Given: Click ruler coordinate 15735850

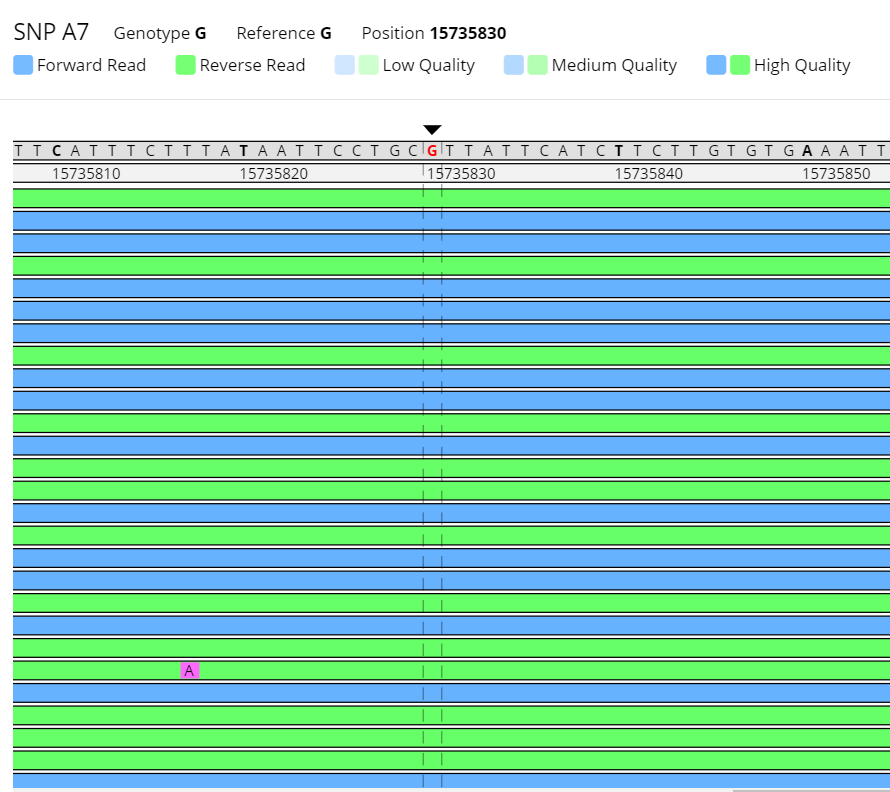Looking at the screenshot, I should 836,174.
